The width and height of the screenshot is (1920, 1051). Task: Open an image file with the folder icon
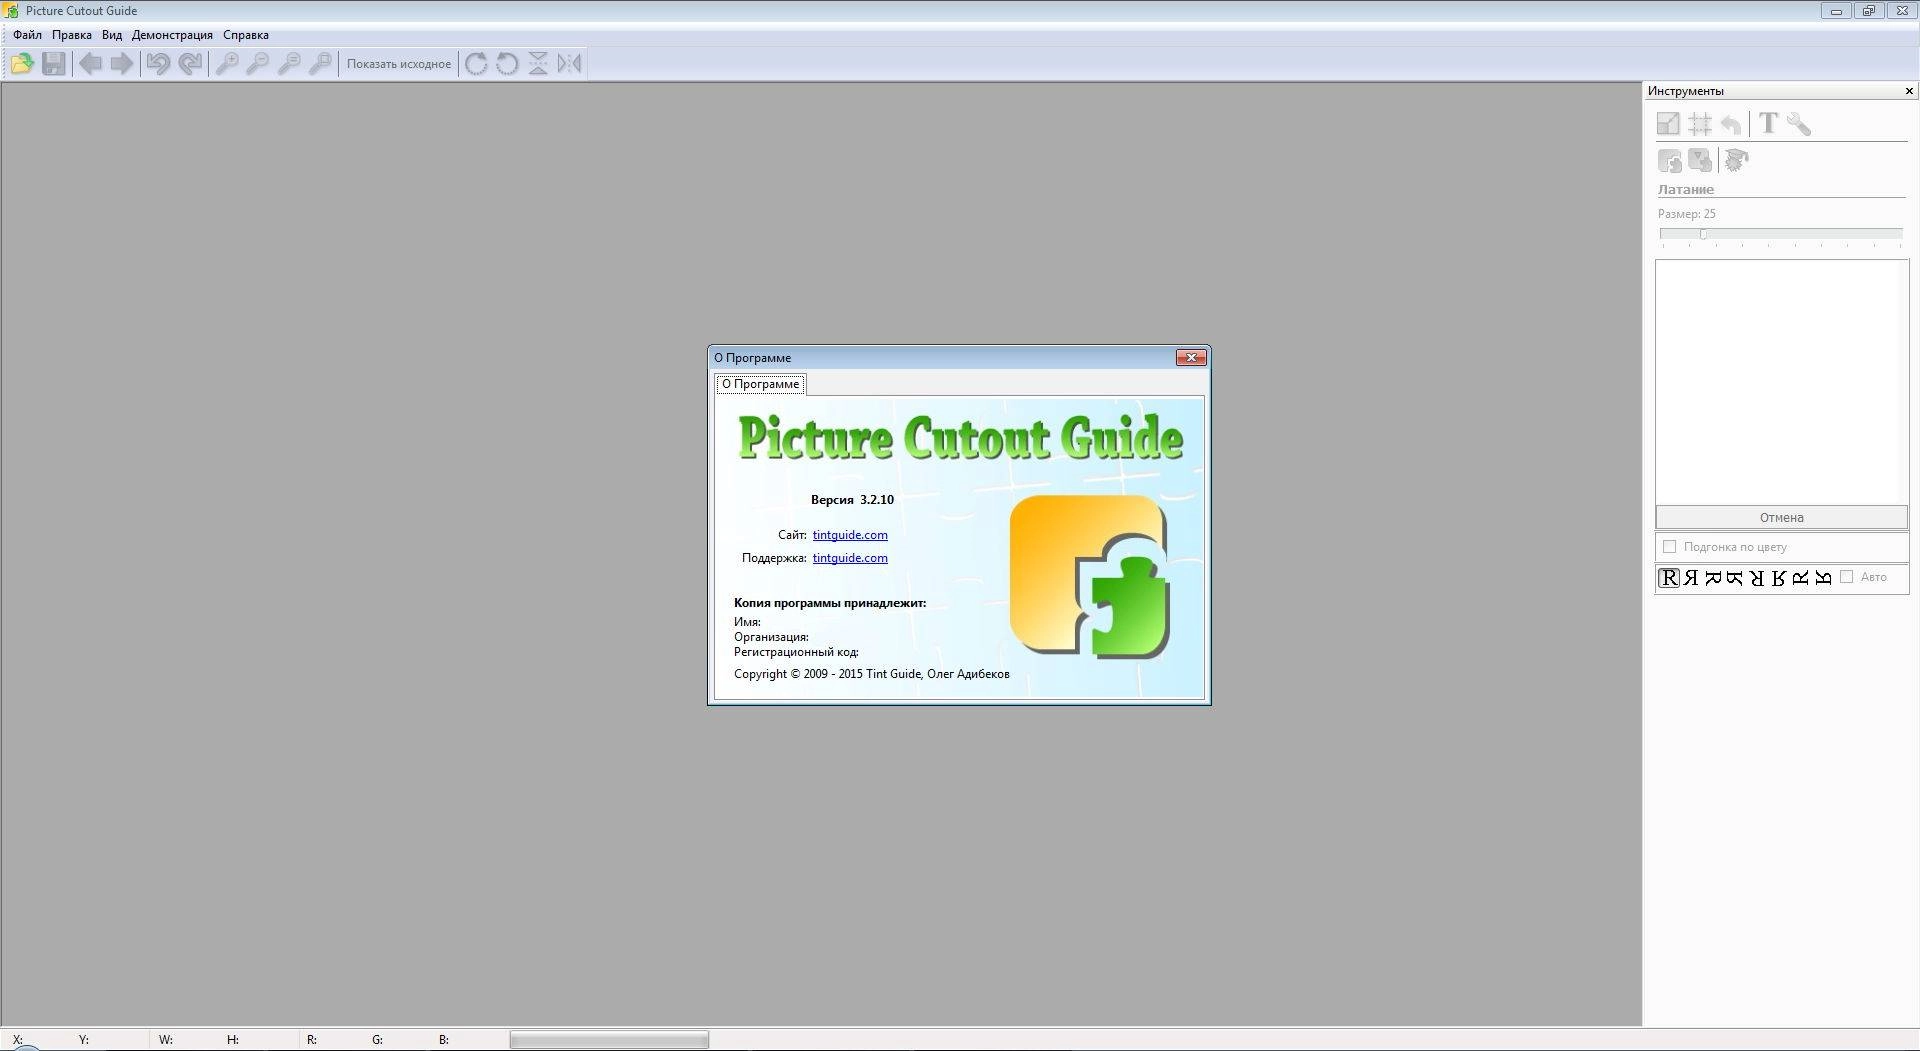click(22, 64)
